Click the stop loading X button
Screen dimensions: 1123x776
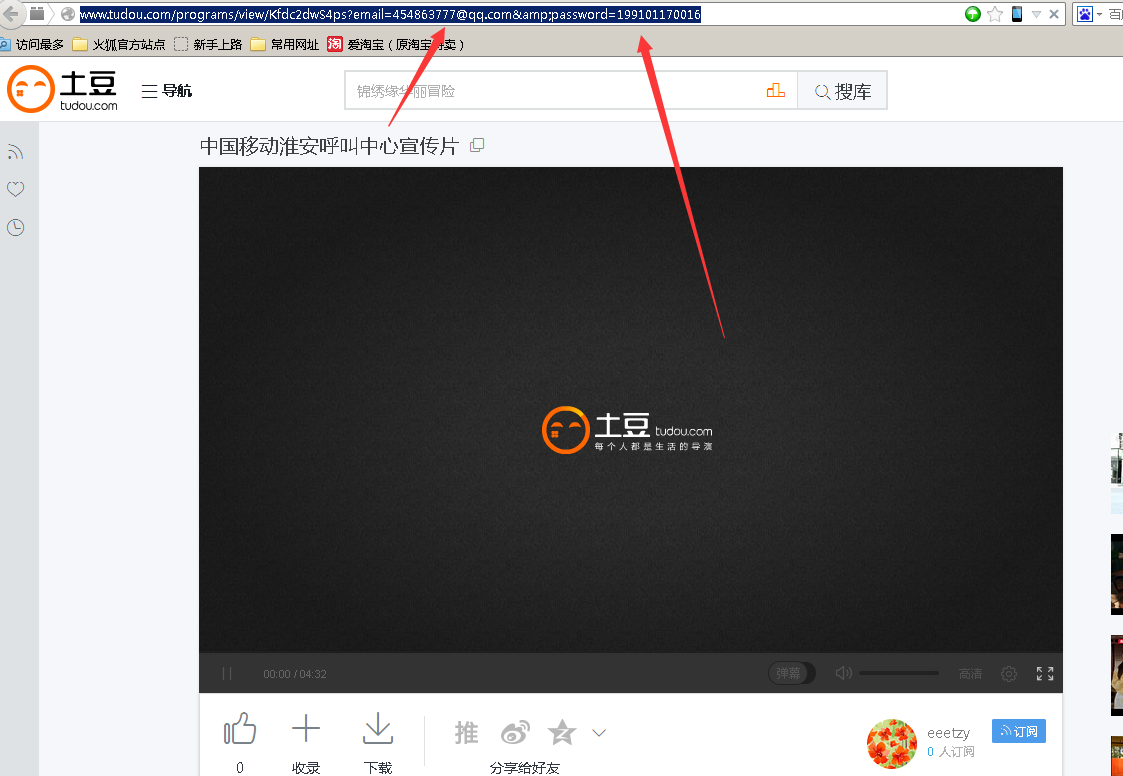click(x=1054, y=14)
